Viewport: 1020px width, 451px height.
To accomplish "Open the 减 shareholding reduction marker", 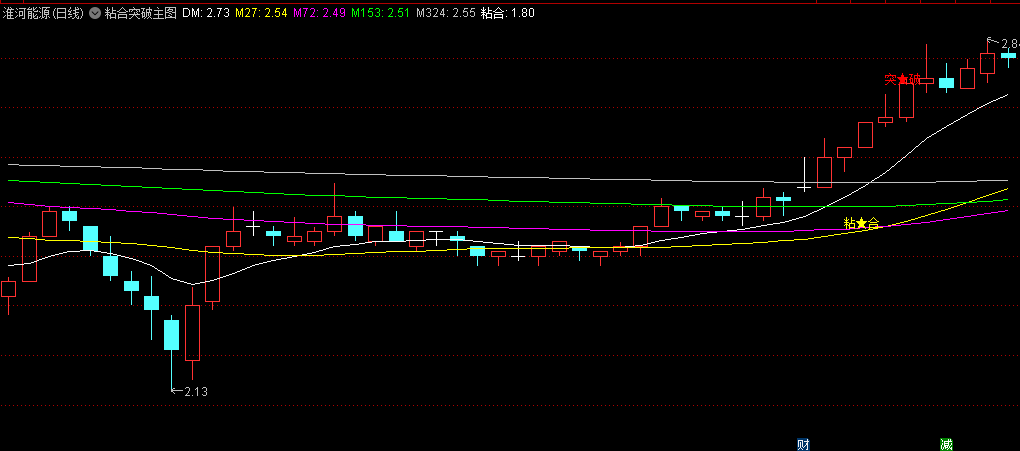I will [x=946, y=444].
